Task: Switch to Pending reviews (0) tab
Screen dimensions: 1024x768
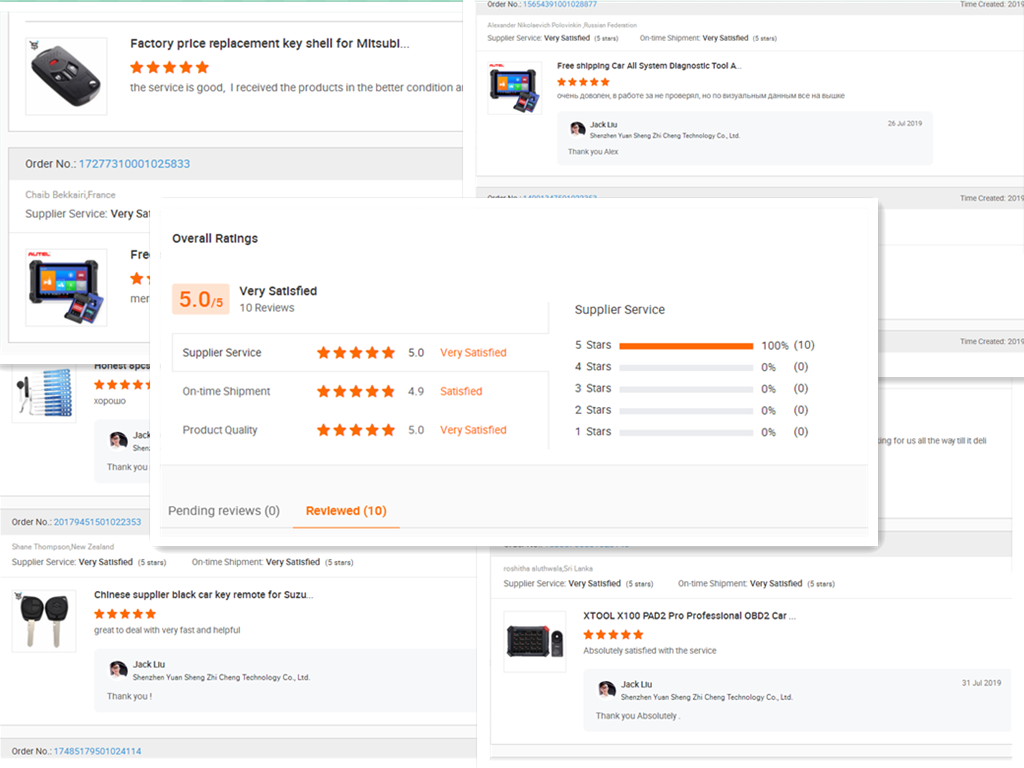Action: (224, 511)
